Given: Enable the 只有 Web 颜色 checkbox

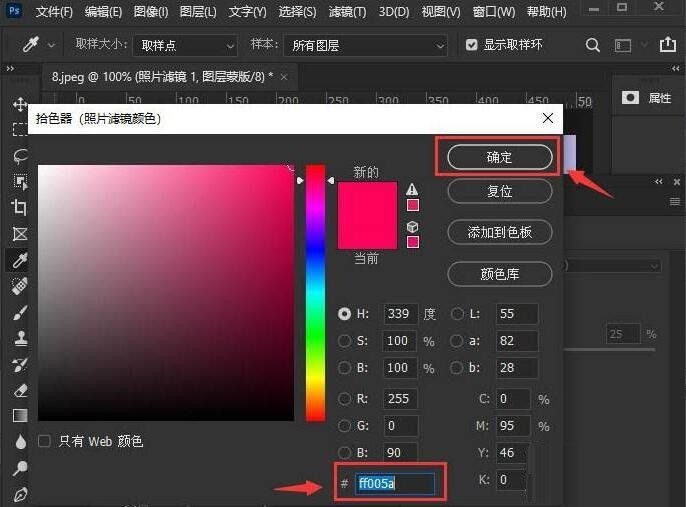Looking at the screenshot, I should 44,441.
